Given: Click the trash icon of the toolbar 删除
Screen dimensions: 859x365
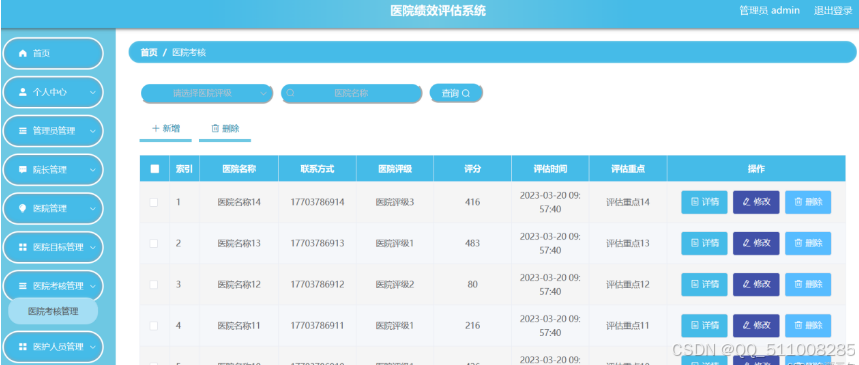Looking at the screenshot, I should click(215, 128).
